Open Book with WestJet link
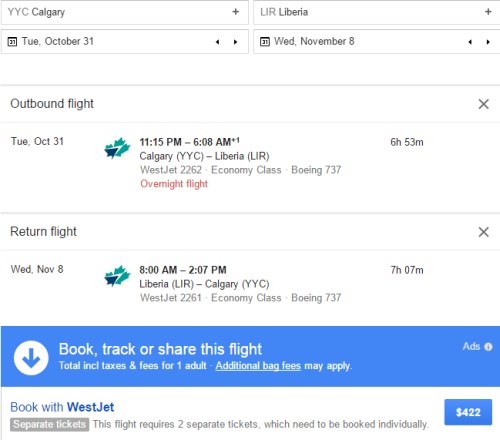Image resolution: width=500 pixels, height=440 pixels. tap(62, 407)
